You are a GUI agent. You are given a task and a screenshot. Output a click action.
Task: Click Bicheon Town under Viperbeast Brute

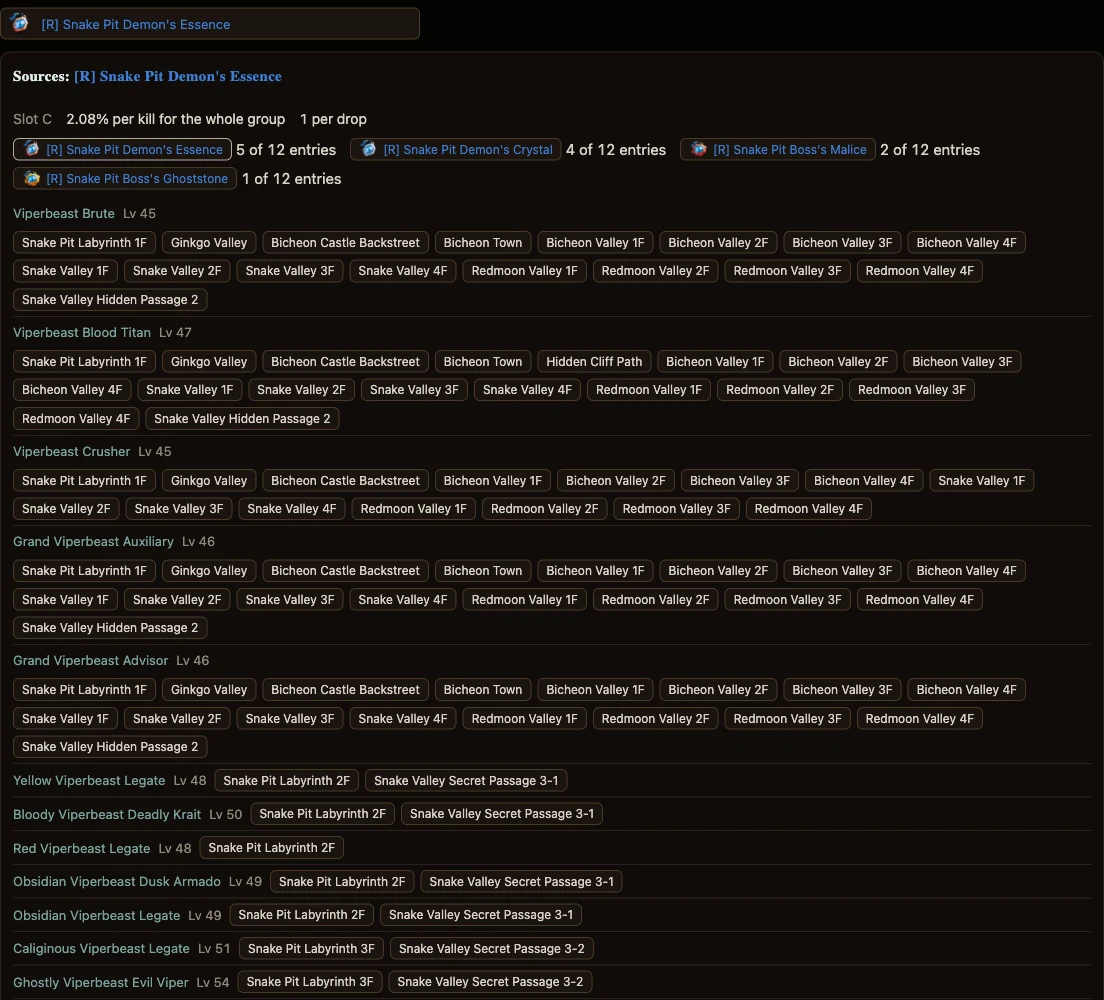pyautogui.click(x=483, y=242)
